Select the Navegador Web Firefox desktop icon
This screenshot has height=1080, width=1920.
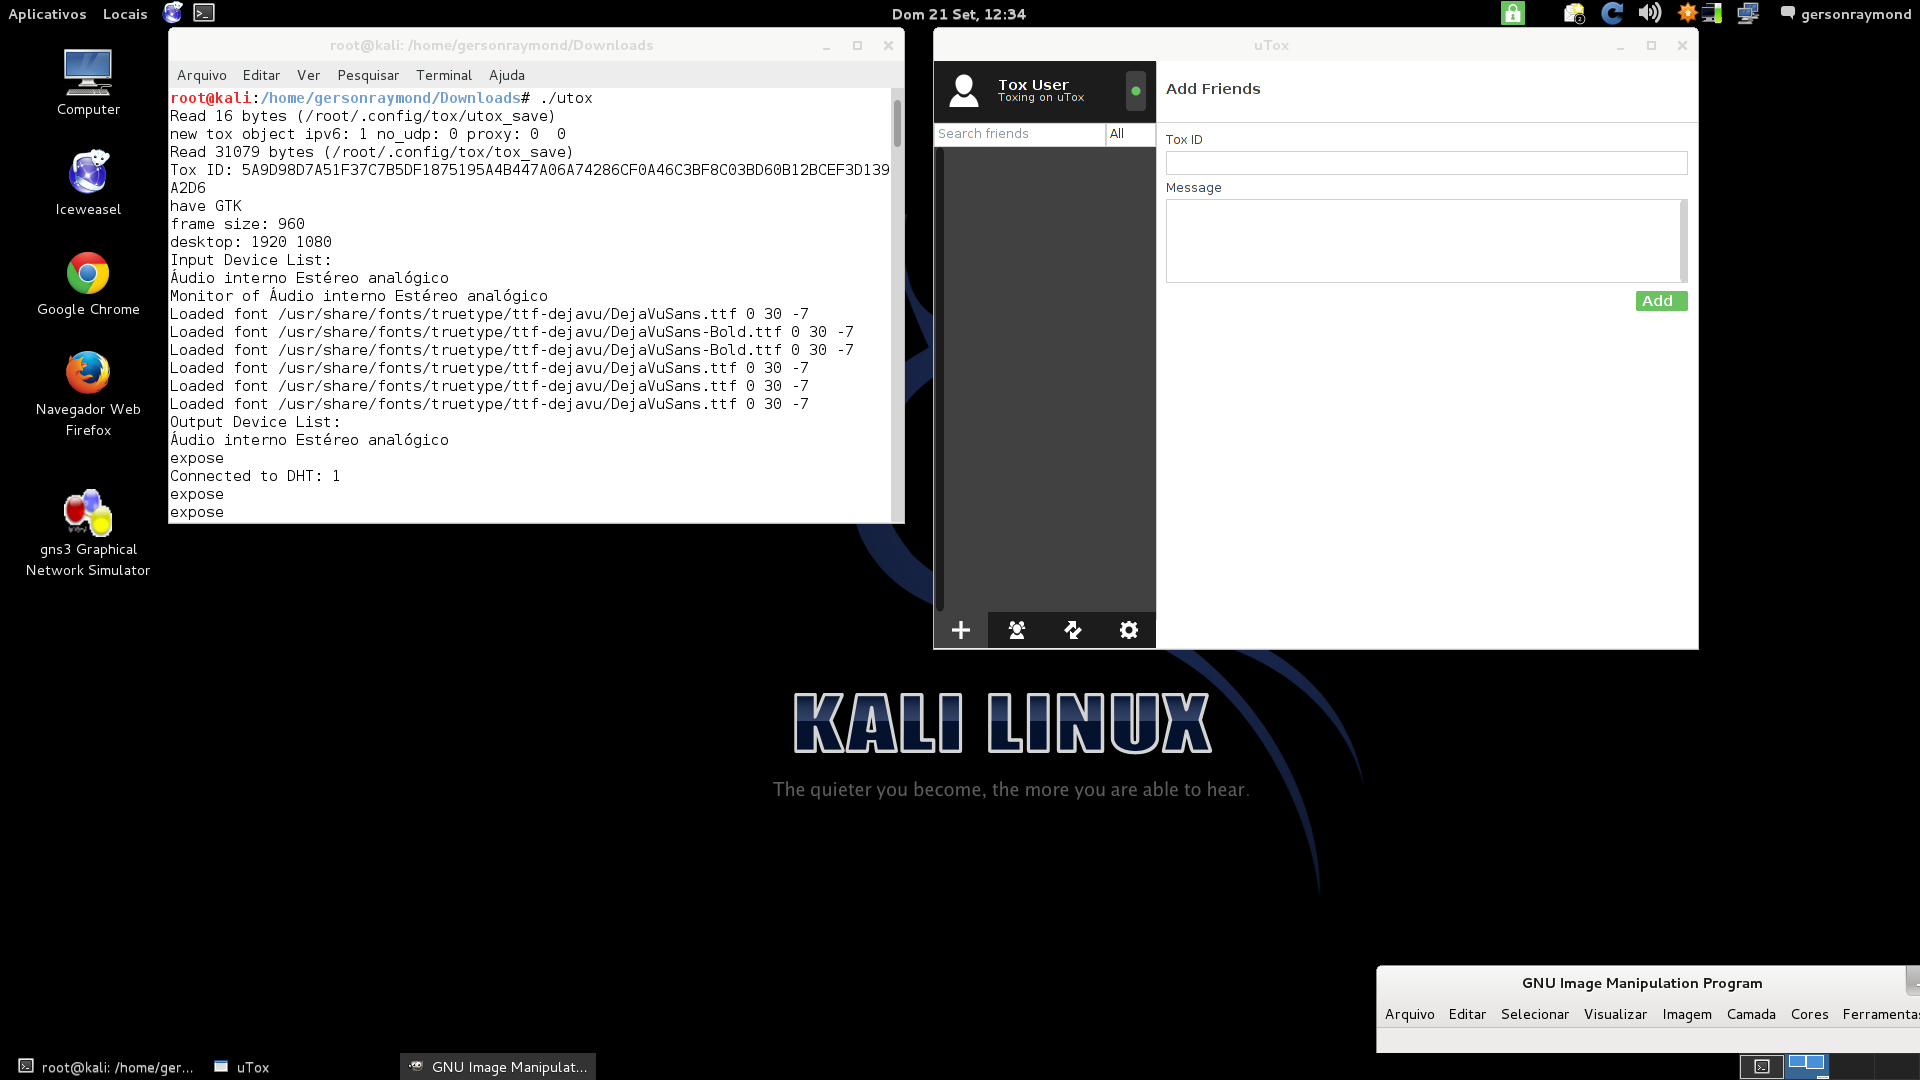tap(88, 394)
